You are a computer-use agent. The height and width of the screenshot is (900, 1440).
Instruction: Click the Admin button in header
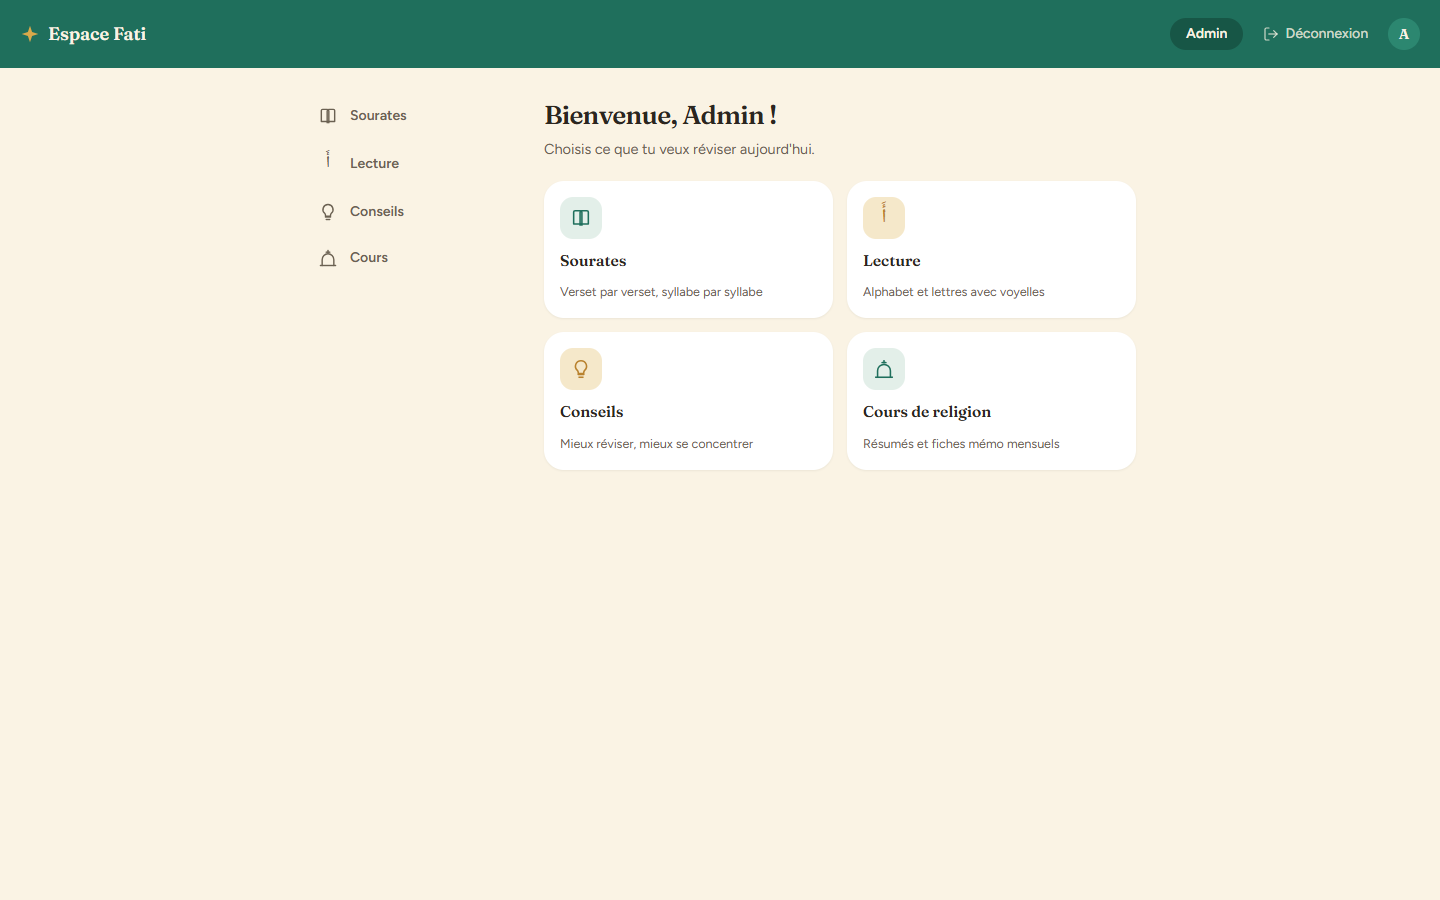point(1206,34)
